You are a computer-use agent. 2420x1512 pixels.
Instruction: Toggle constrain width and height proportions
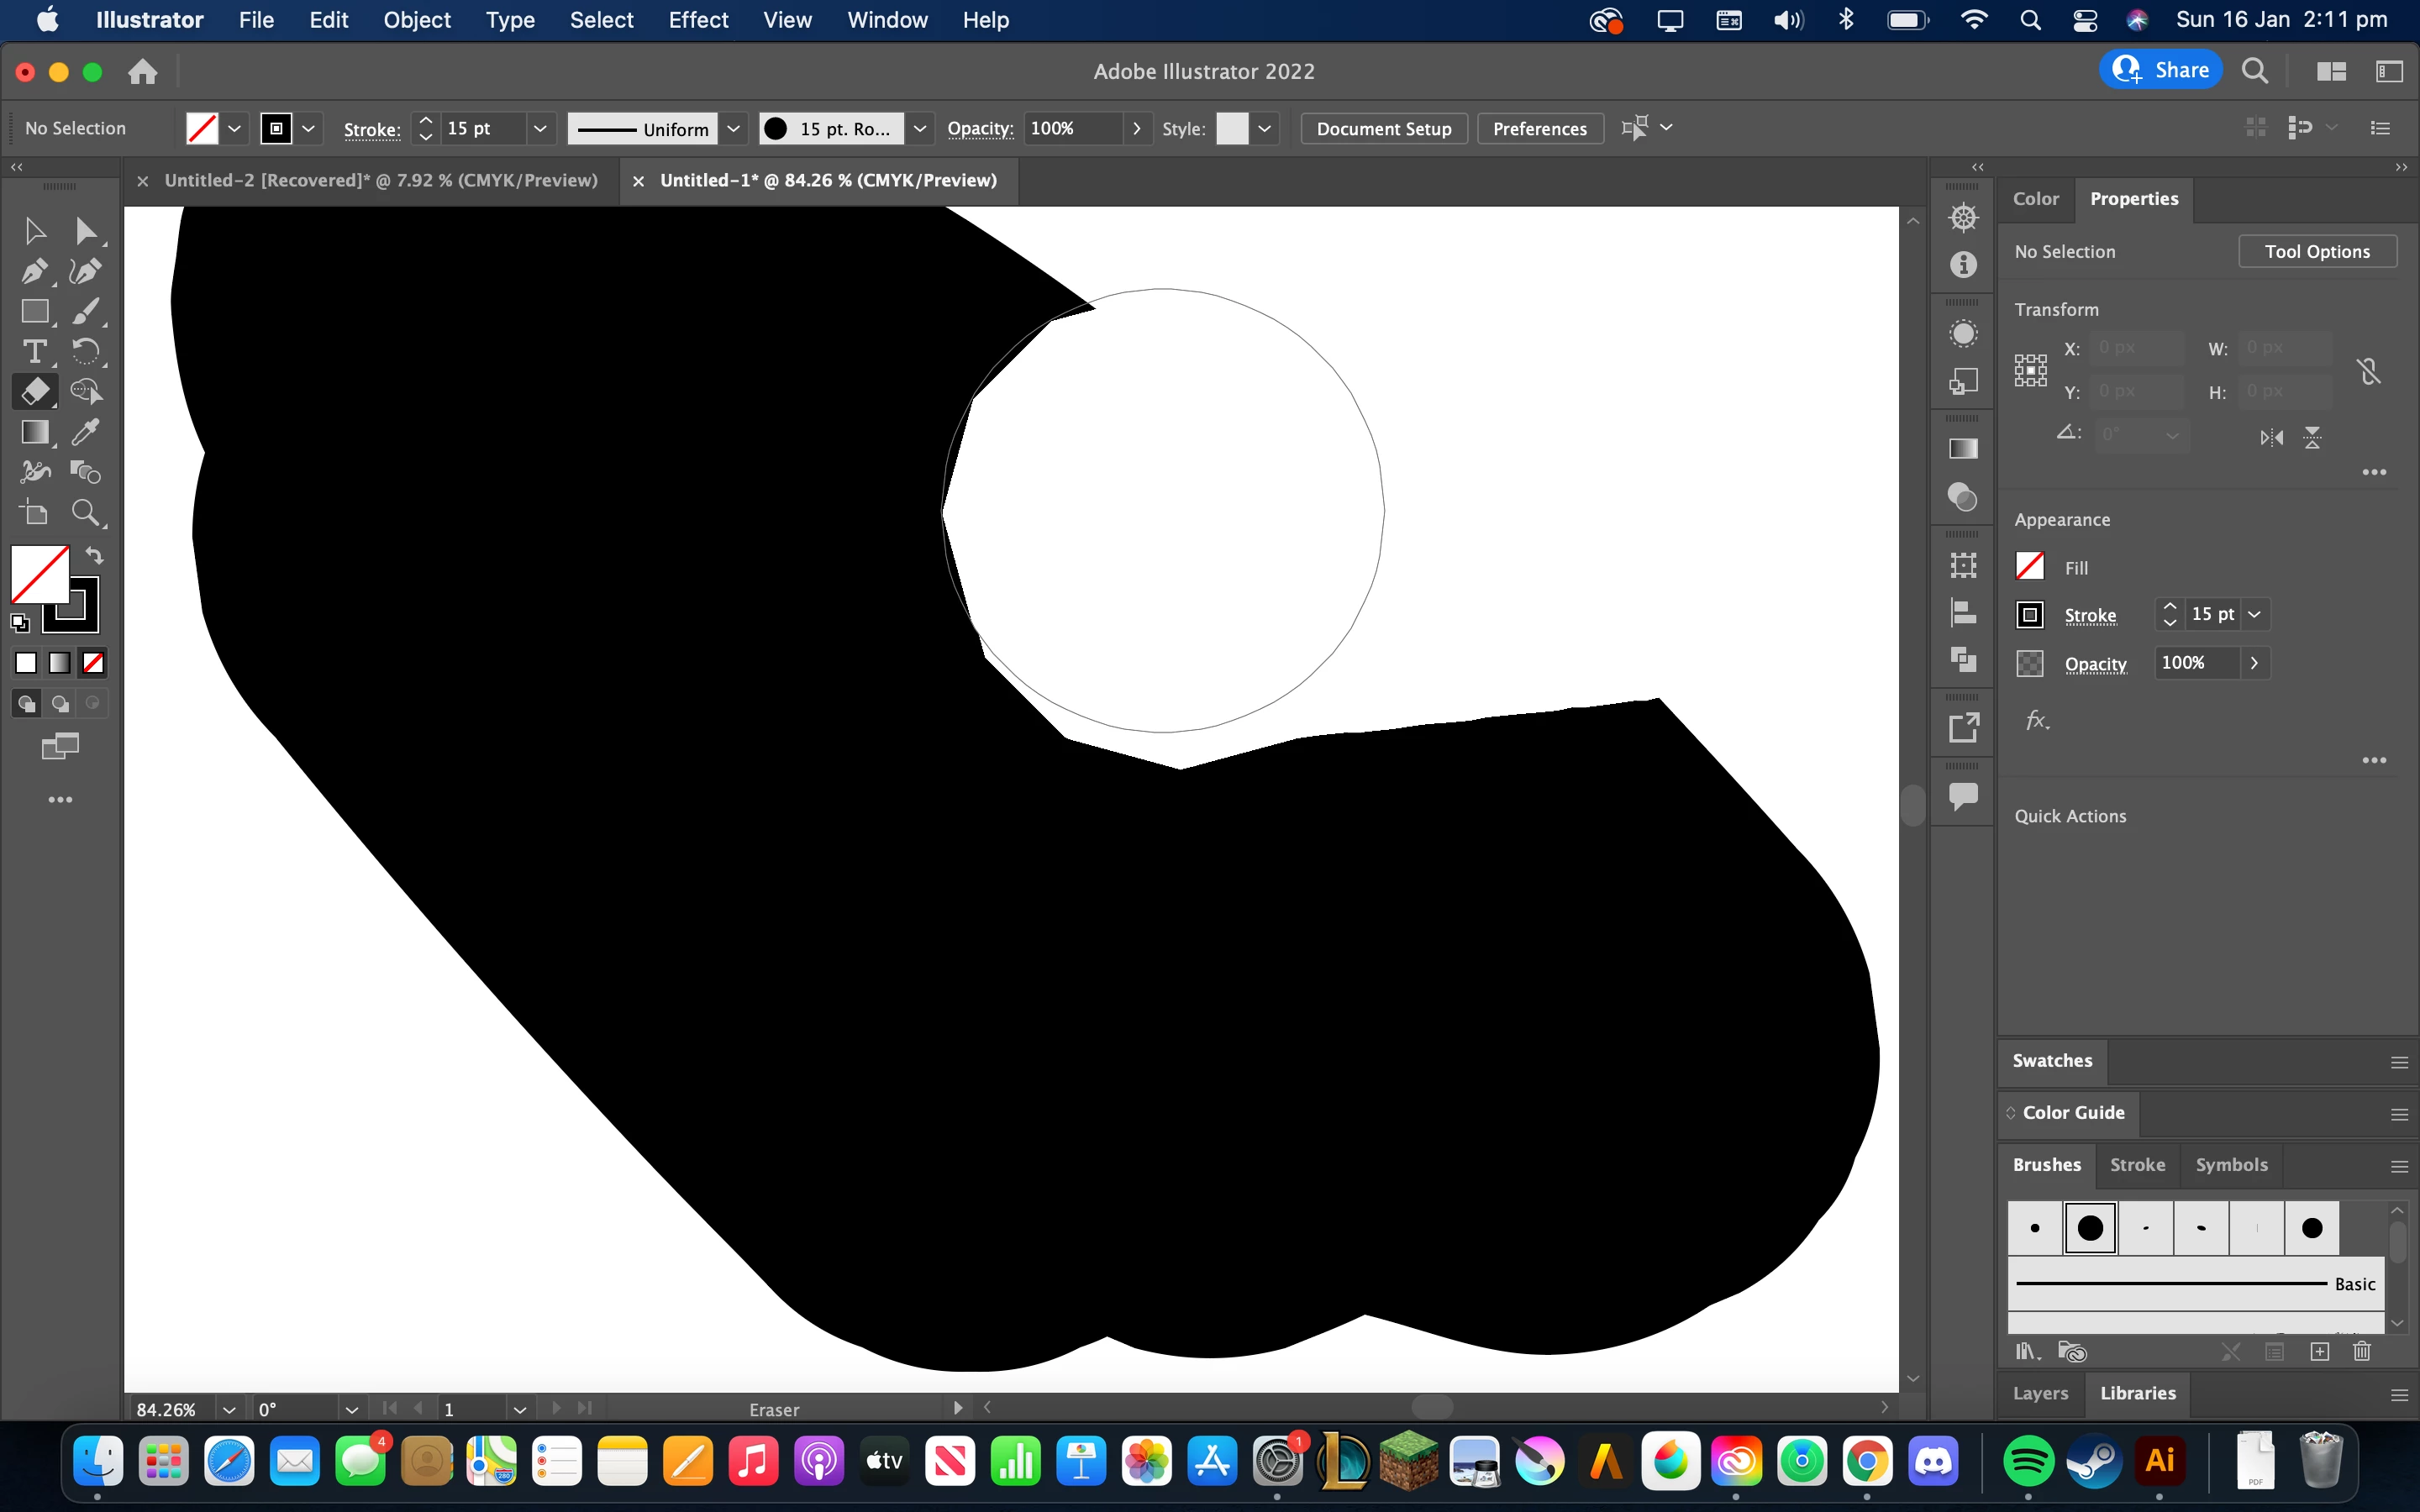[2368, 371]
